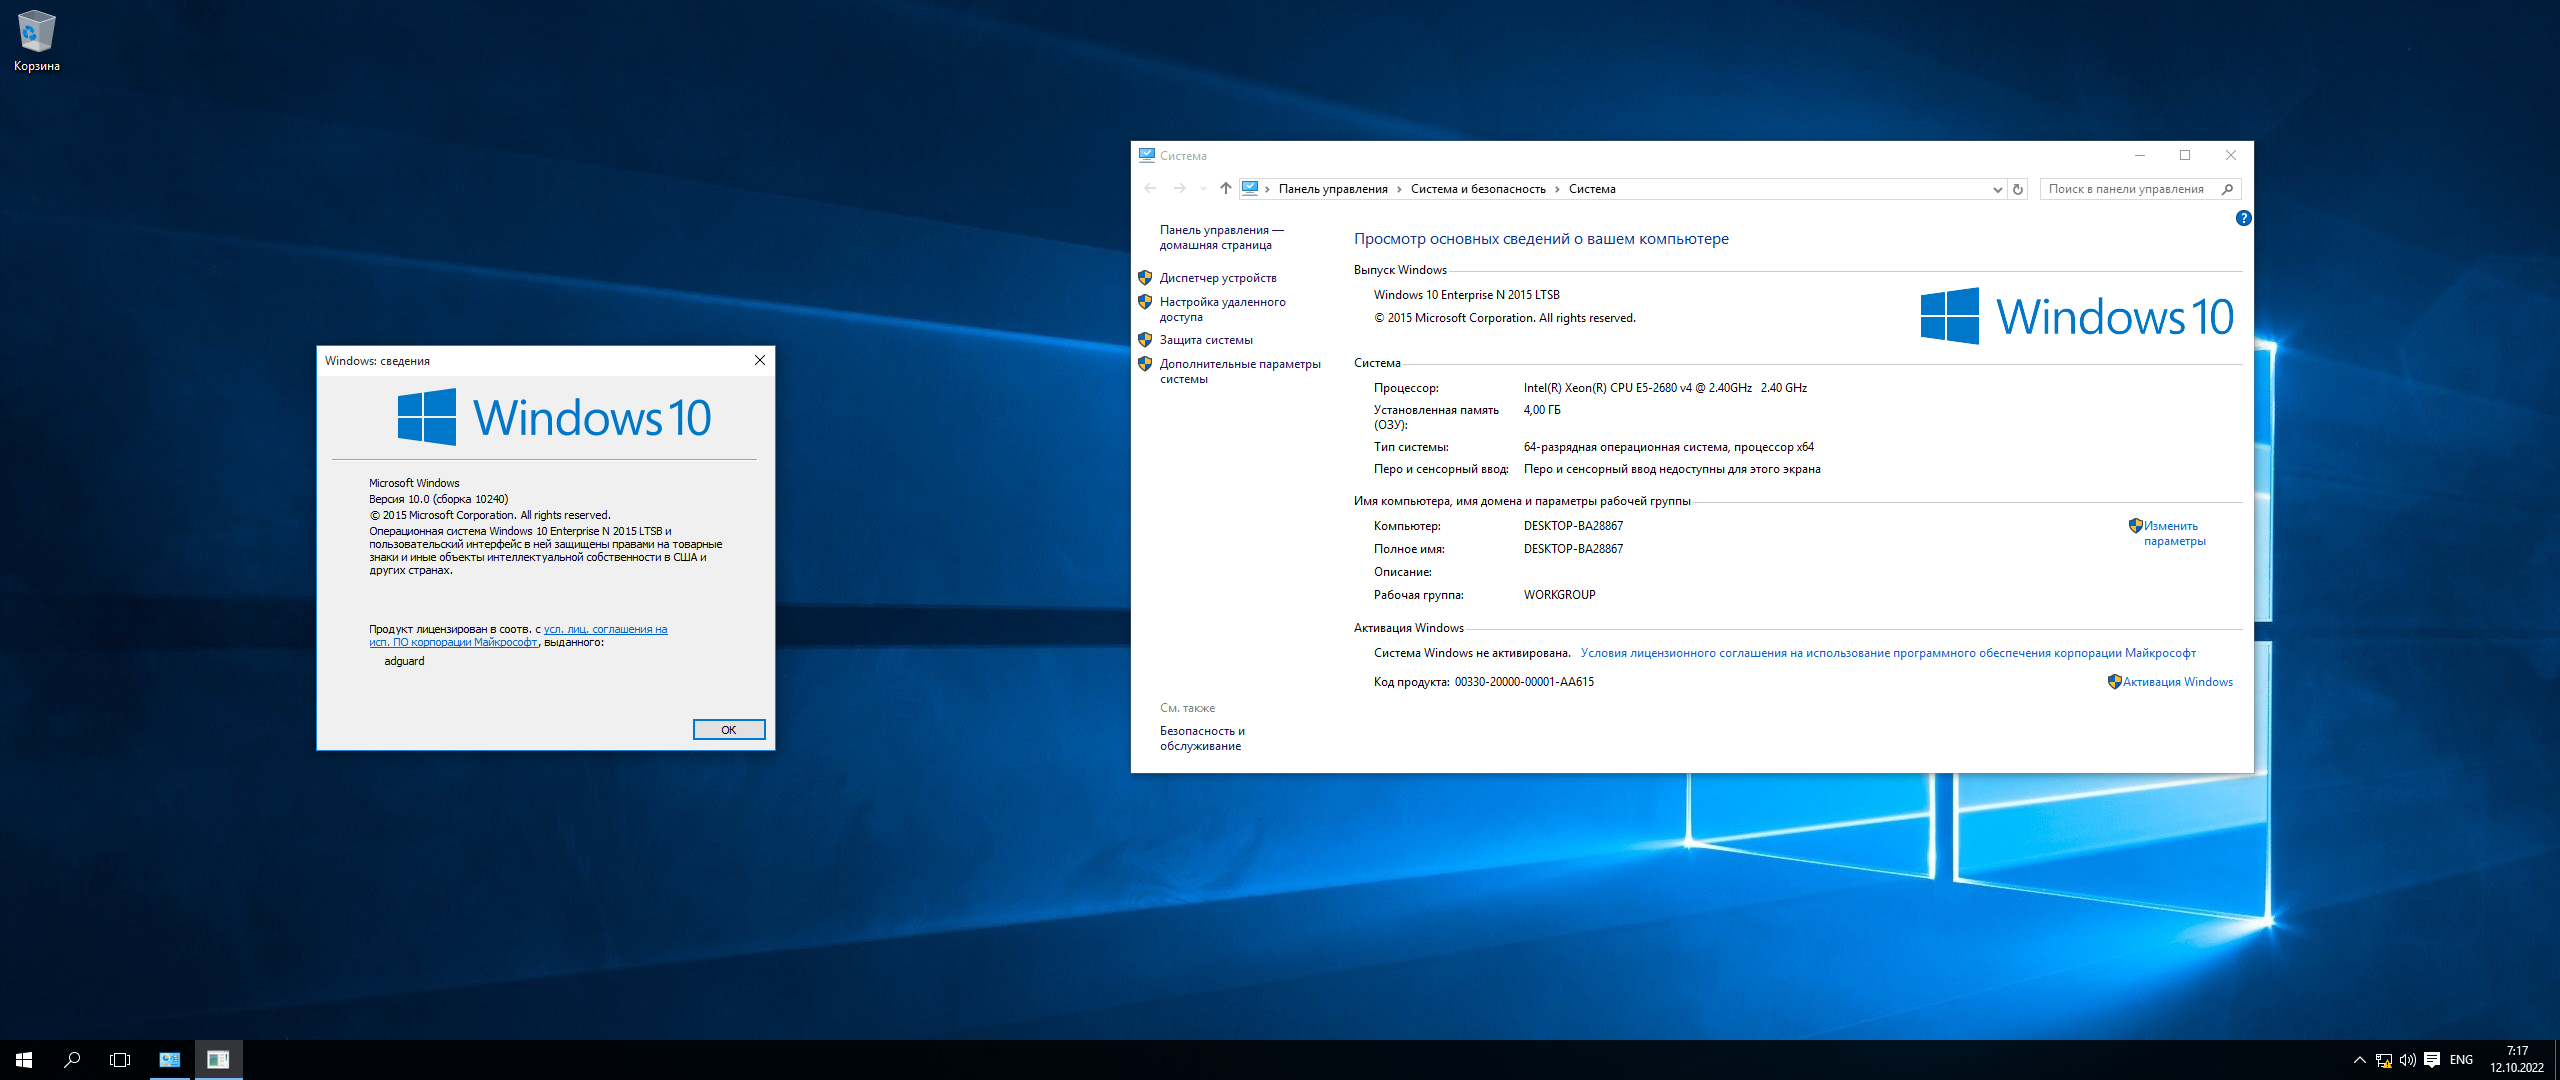Close the Windows: сведения dialog
Screen dimensions: 2560x1080
tap(760, 360)
